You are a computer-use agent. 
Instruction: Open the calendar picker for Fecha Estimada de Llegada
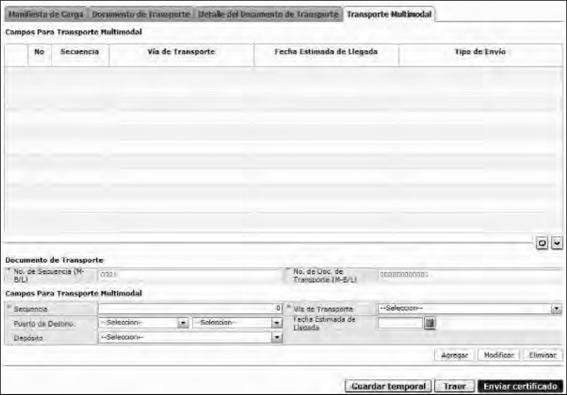pyautogui.click(x=430, y=323)
